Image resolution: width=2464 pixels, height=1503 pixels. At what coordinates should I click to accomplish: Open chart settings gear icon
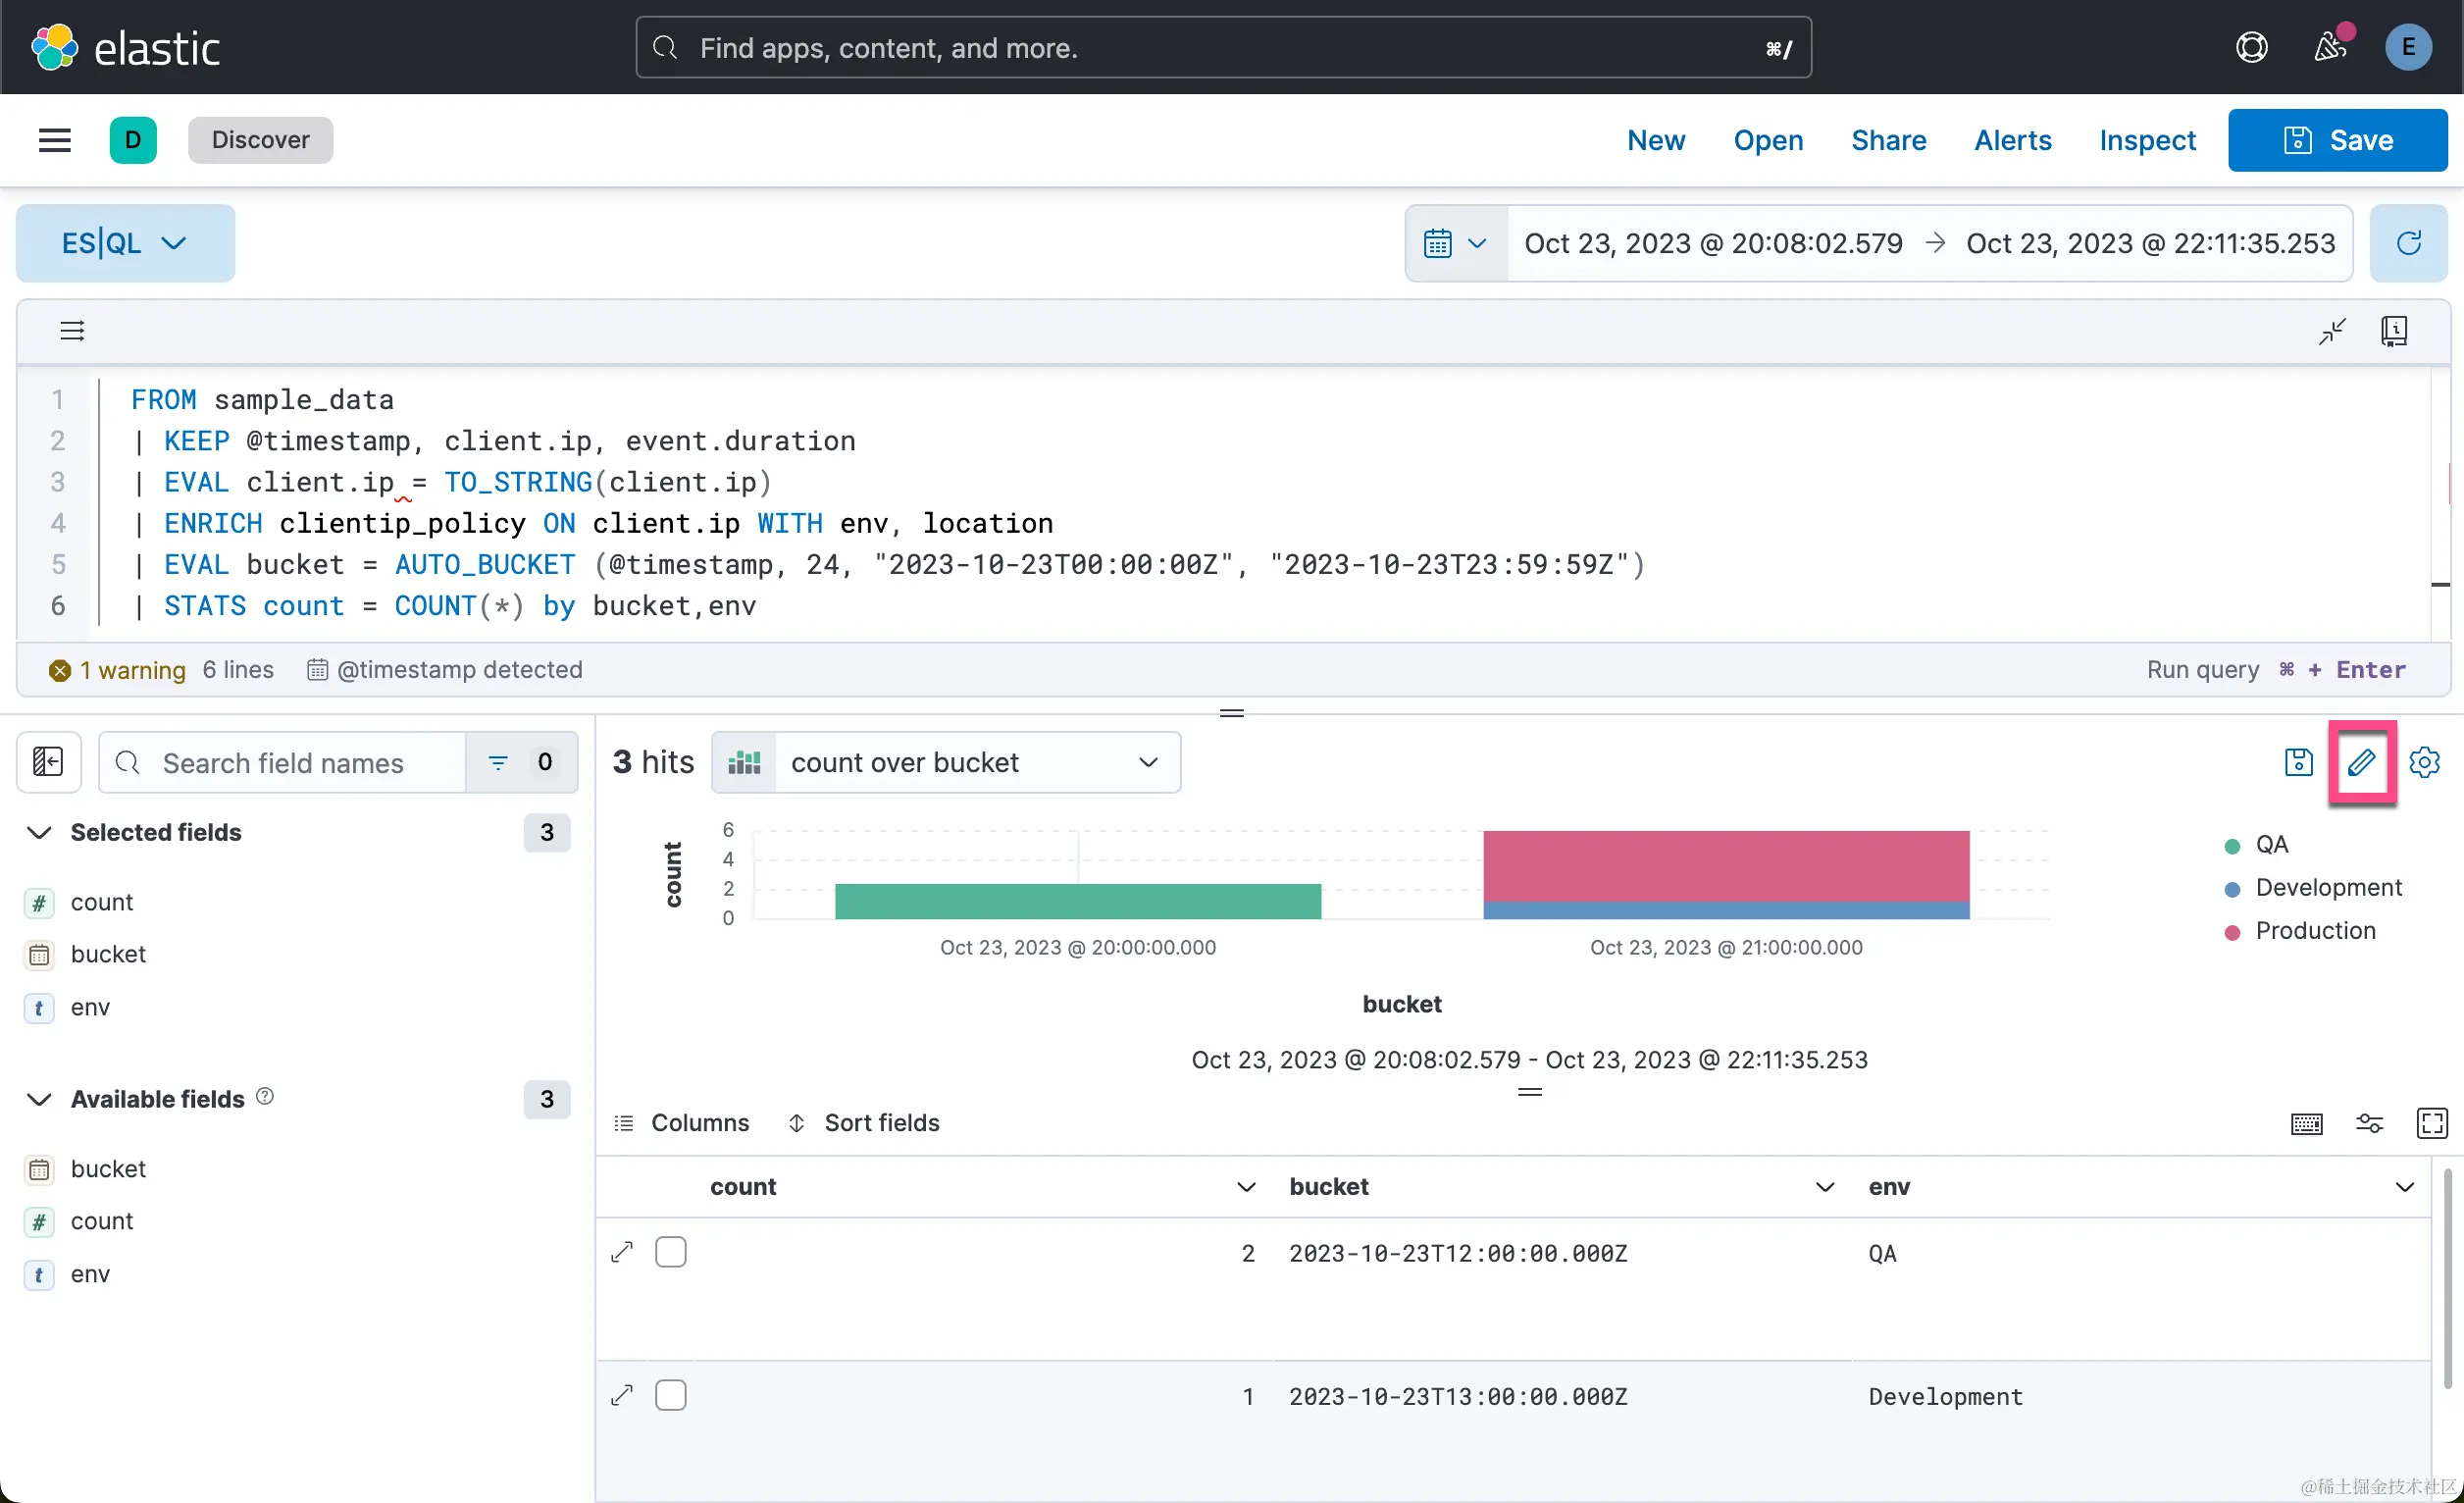pyautogui.click(x=2424, y=762)
